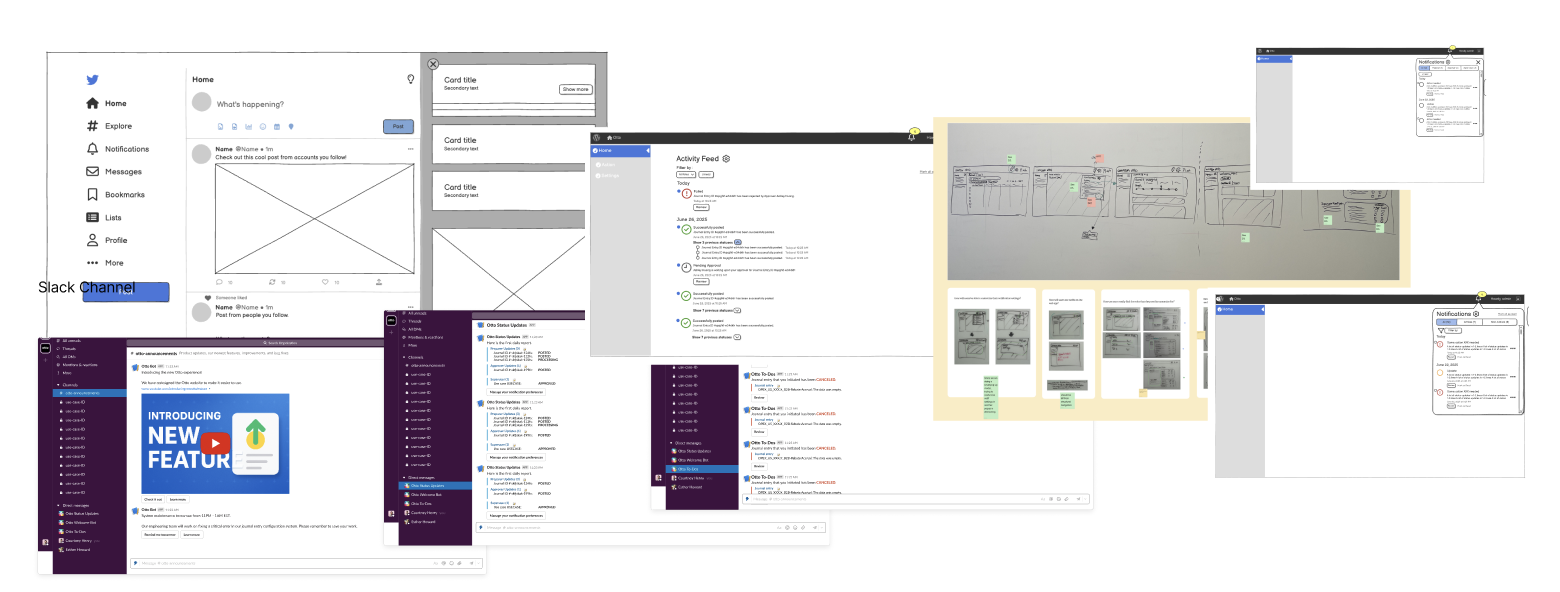Click the gear icon beside Activity Feed

pos(726,158)
